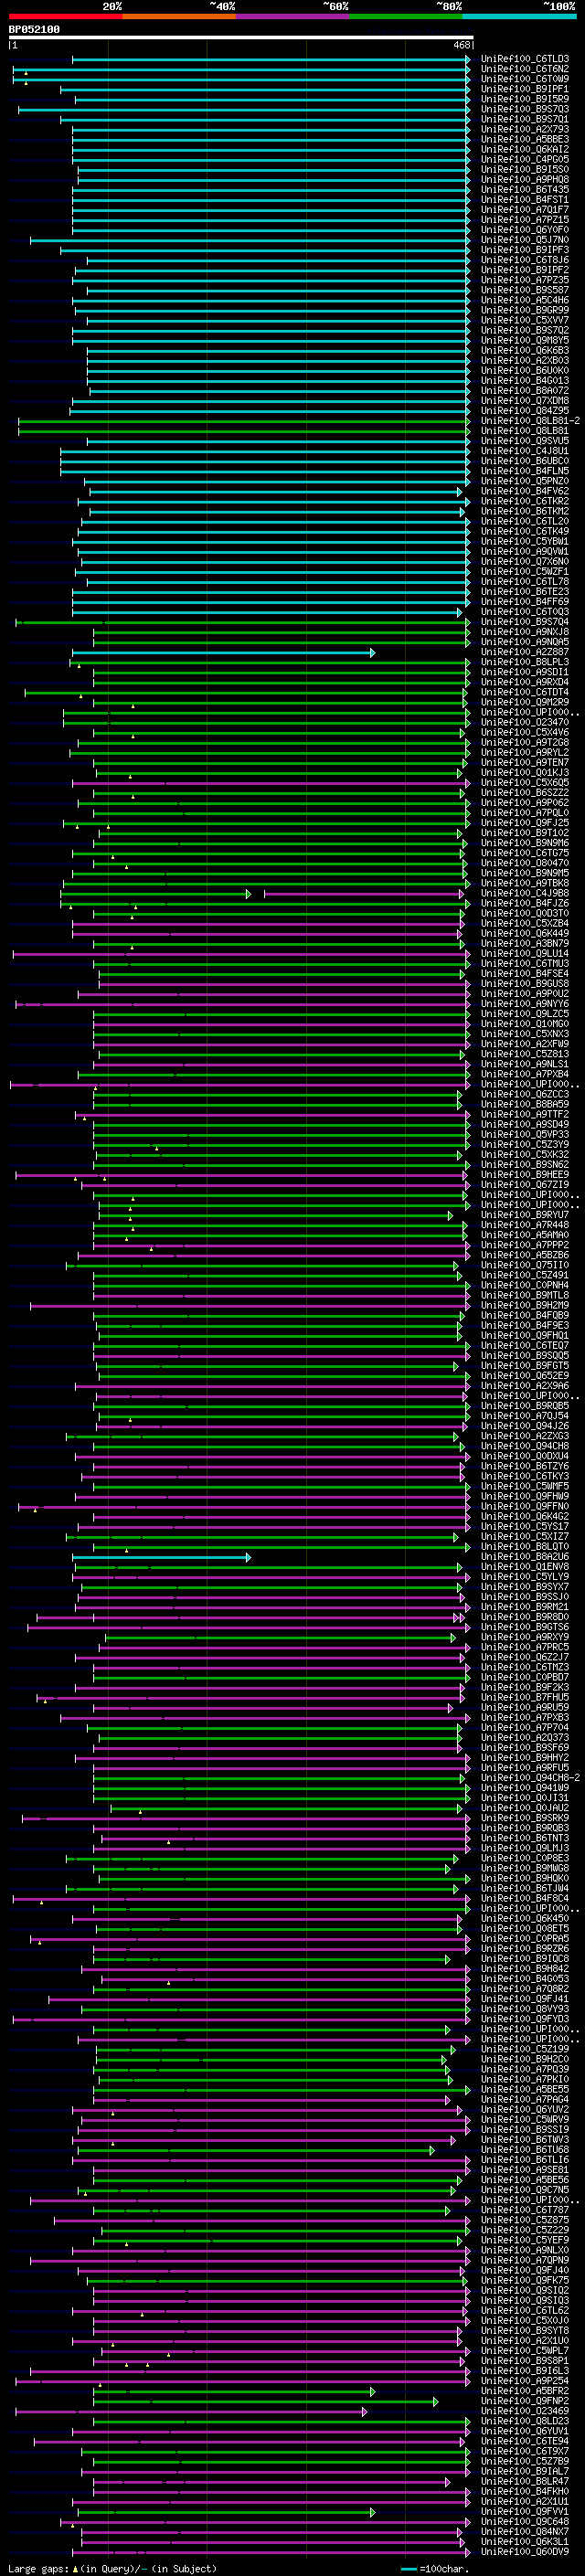Click the =100char. scale legend
Screen dimensions: 585x2576
pos(436,2568)
